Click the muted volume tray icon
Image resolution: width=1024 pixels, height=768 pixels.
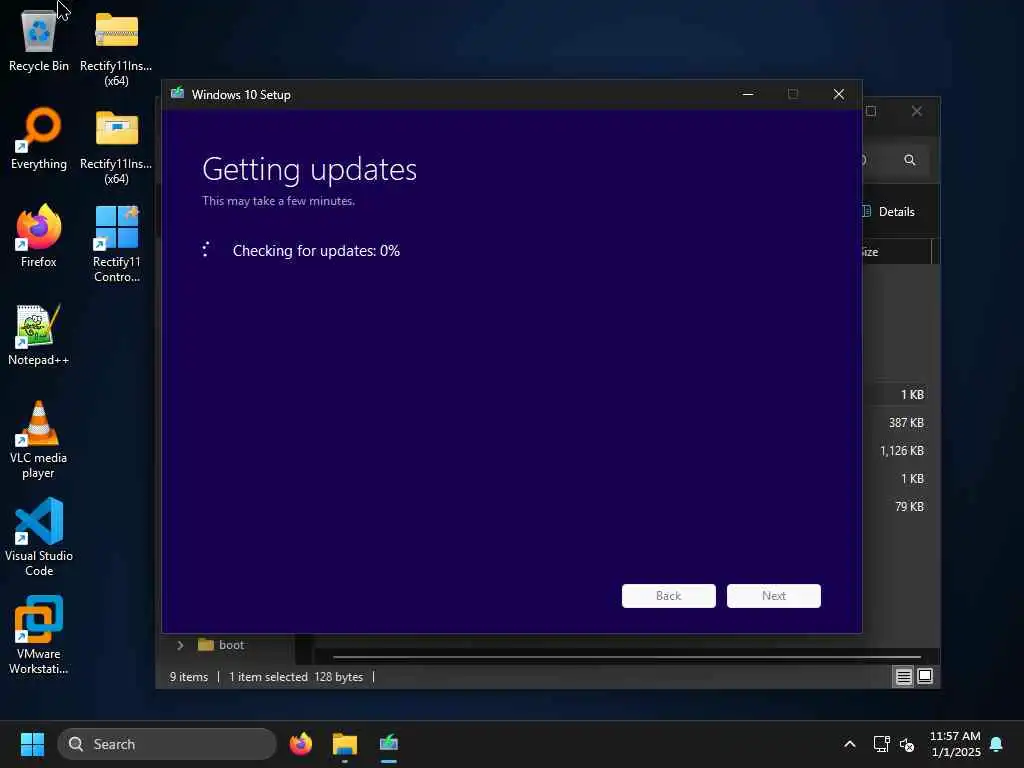906,744
